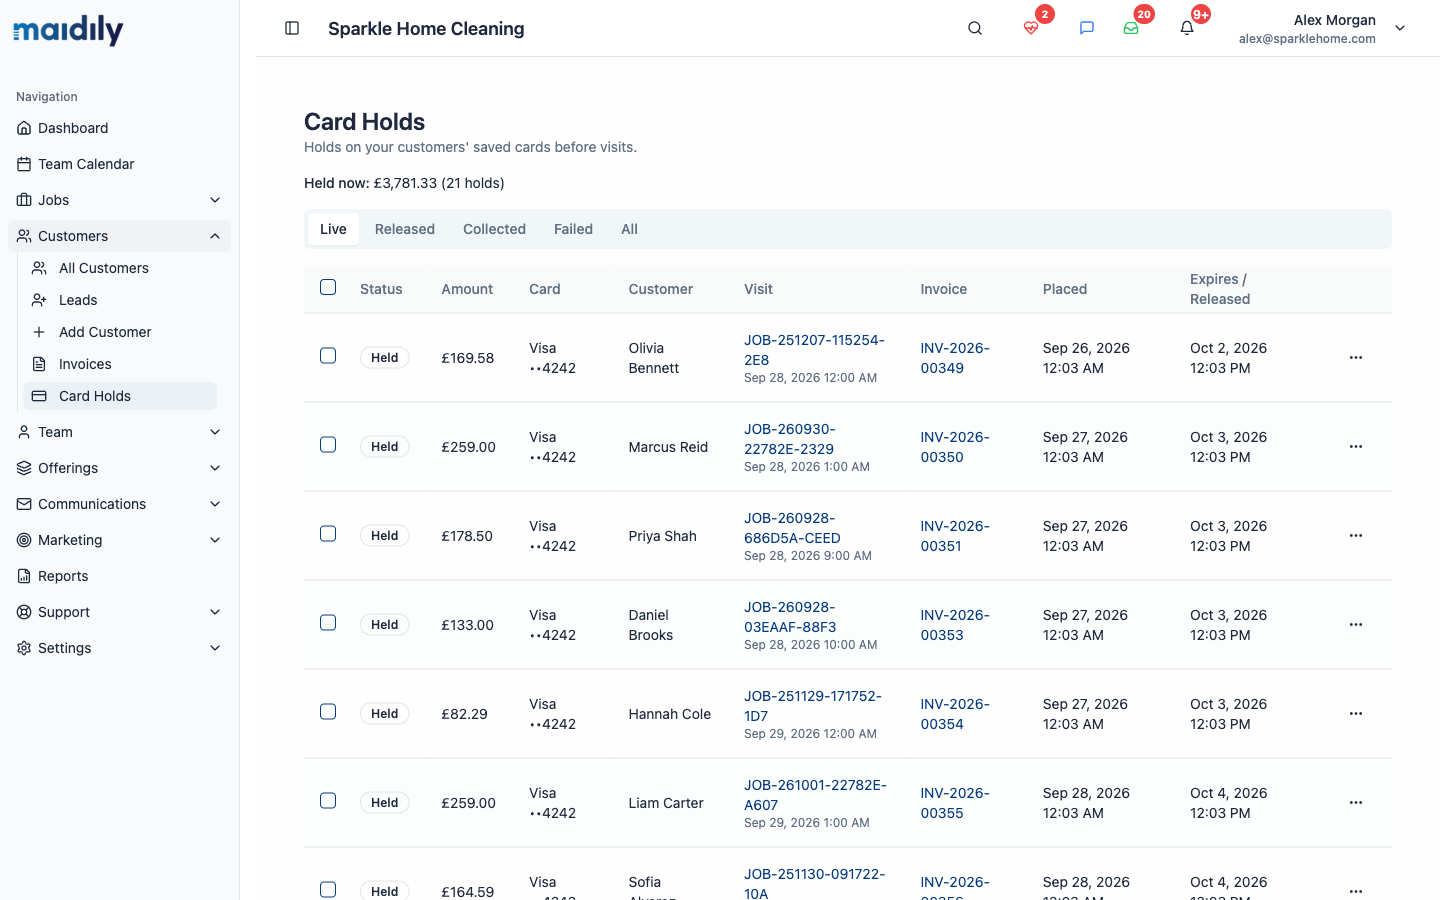Screen dimensions: 1440x900
Task: Switch to the Collected tab
Action: (x=494, y=229)
